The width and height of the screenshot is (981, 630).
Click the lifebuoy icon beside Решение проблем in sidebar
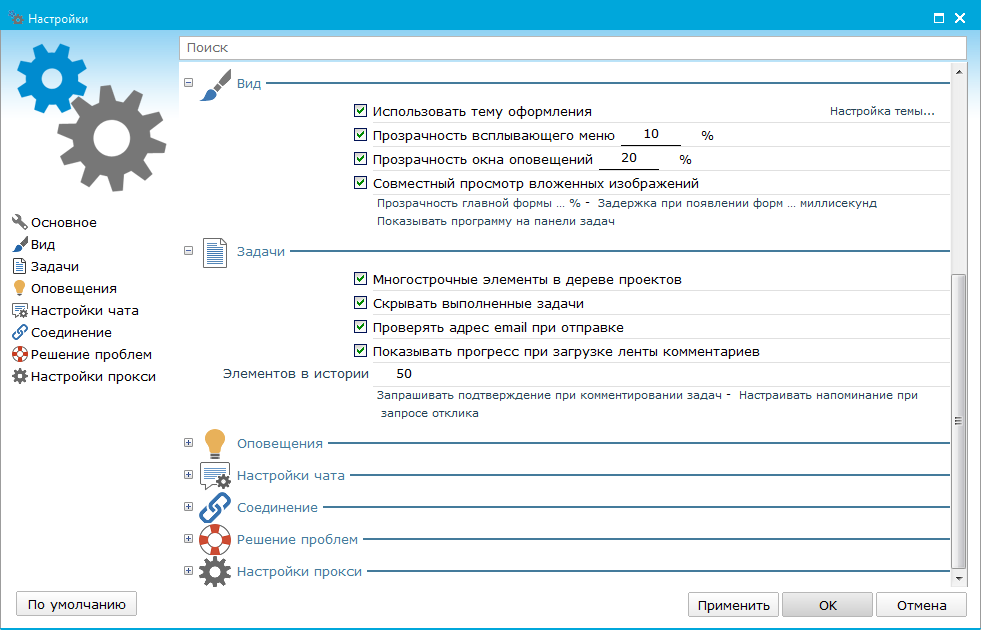coord(19,354)
